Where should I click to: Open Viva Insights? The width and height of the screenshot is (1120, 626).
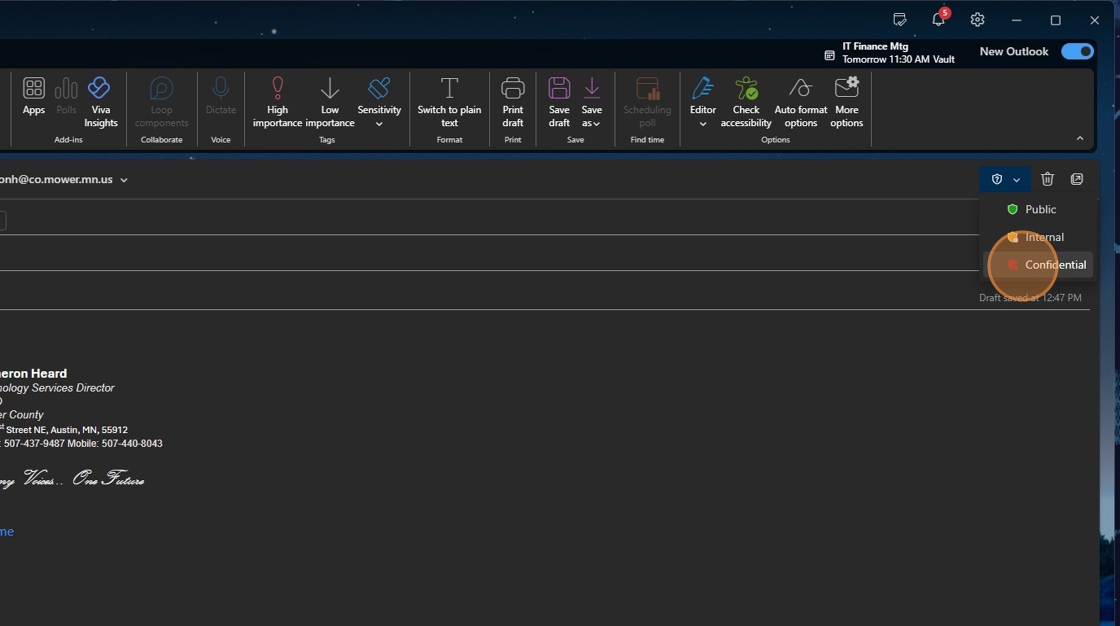click(x=100, y=103)
